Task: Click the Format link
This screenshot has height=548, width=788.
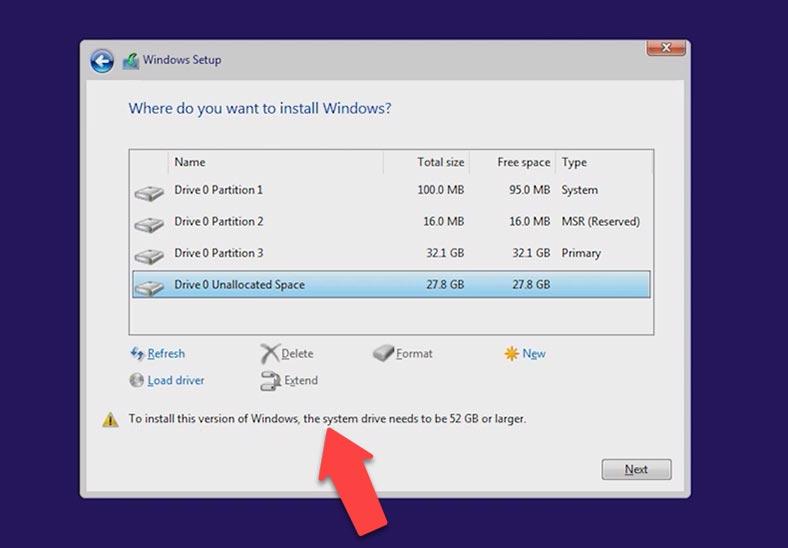Action: click(x=414, y=353)
